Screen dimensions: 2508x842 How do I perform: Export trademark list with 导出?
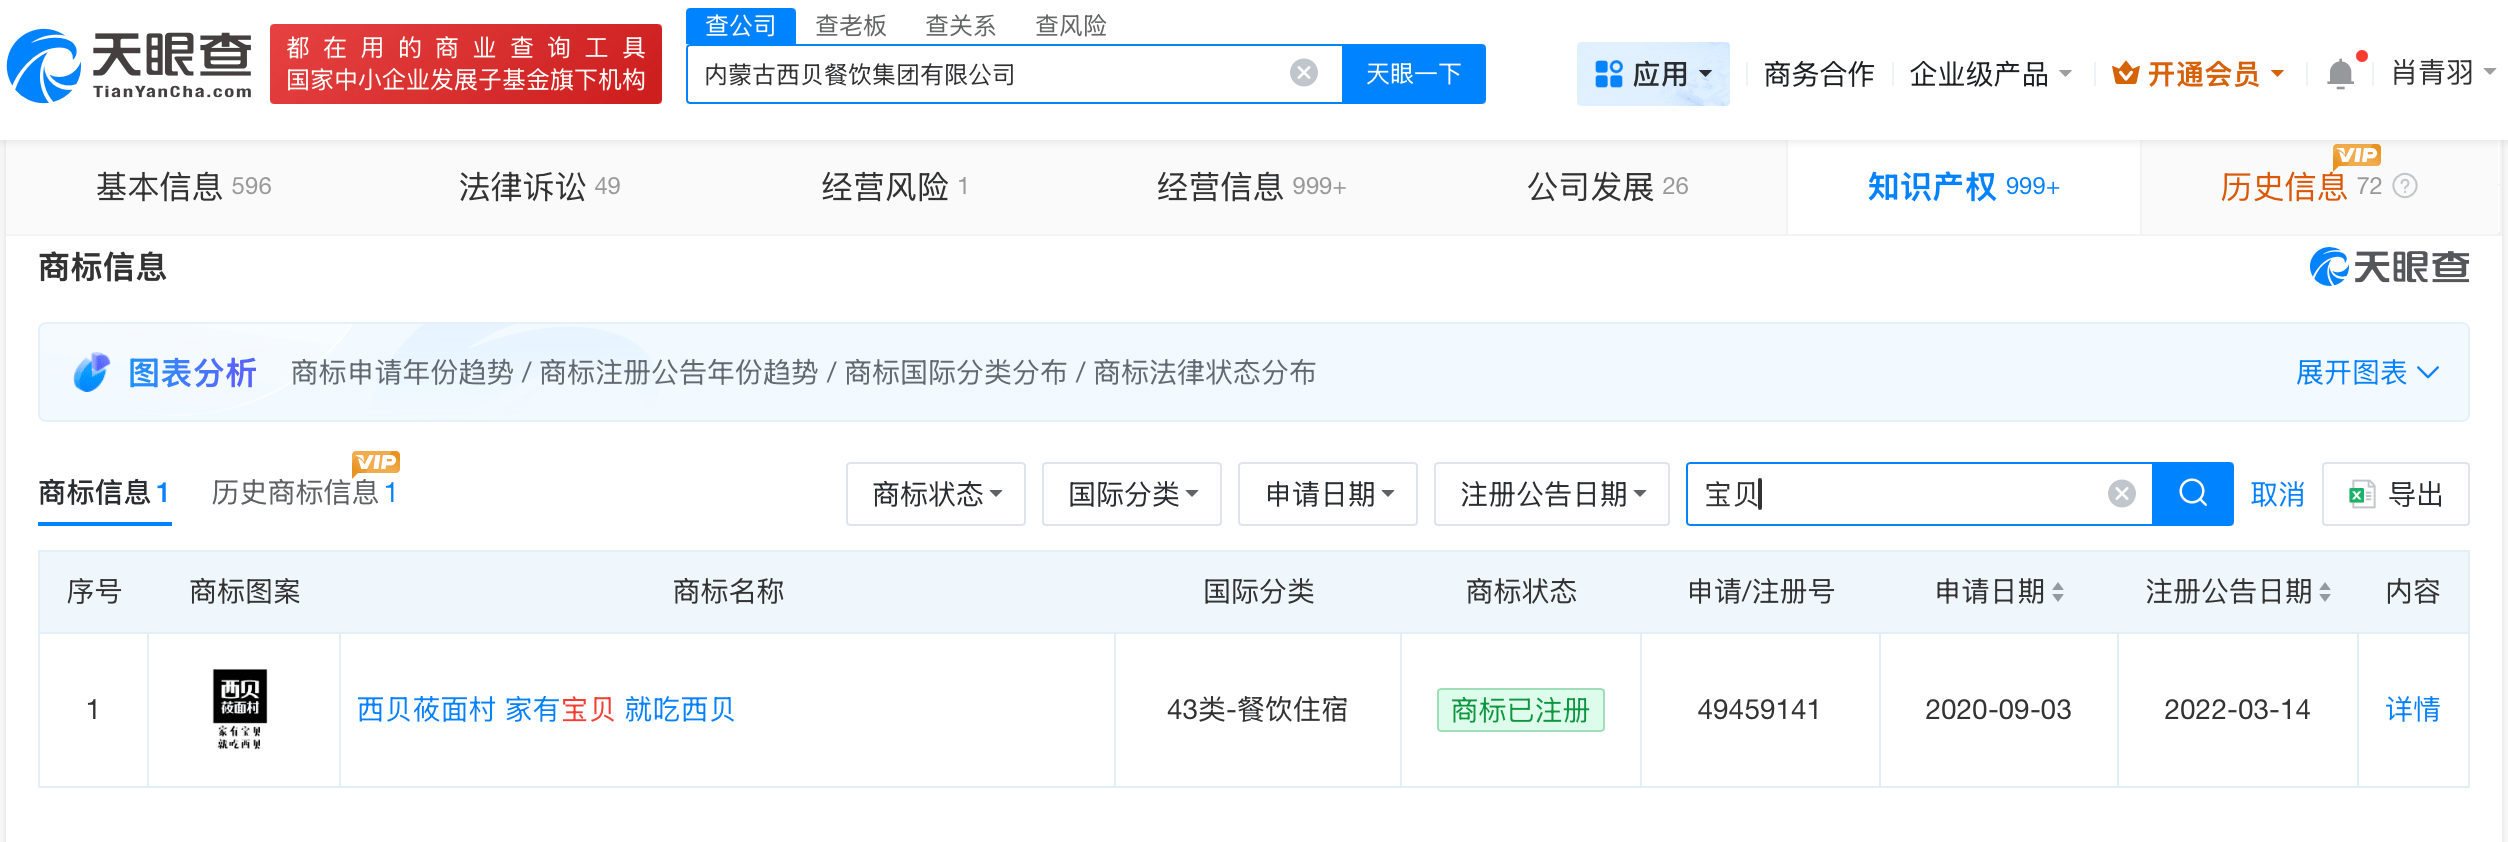coord(2395,493)
